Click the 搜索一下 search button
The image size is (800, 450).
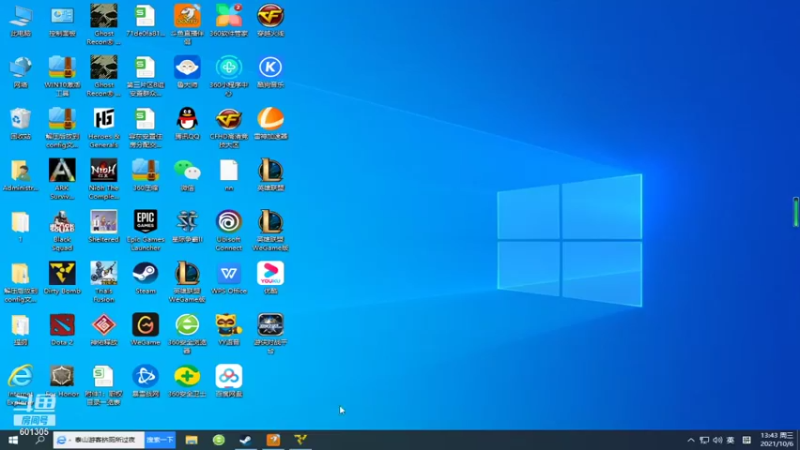click(160, 440)
